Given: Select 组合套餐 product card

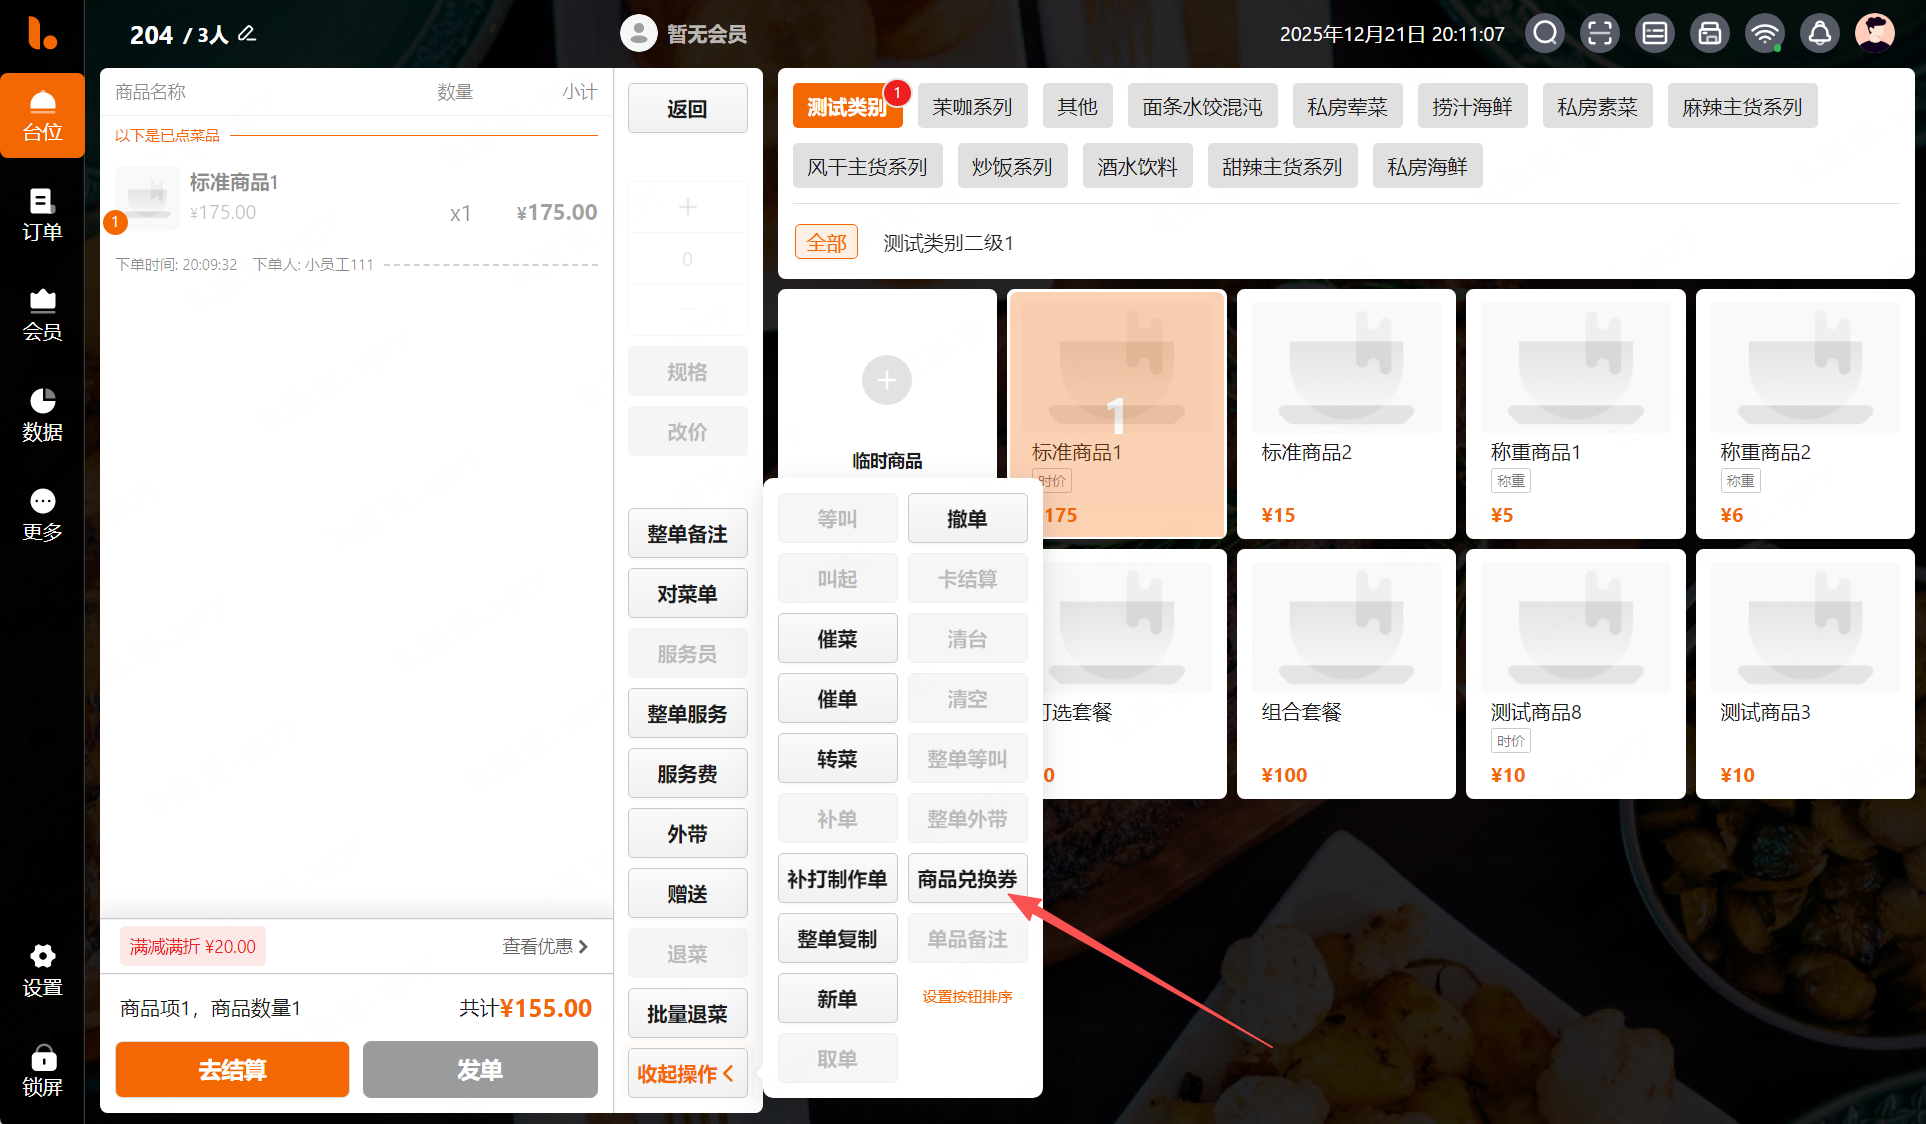Looking at the screenshot, I should tap(1346, 673).
